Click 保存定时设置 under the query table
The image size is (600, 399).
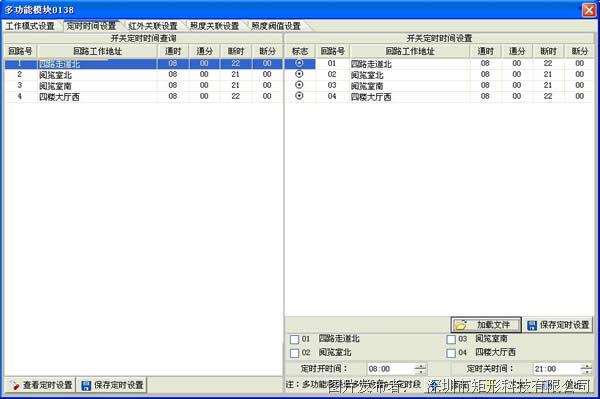pyautogui.click(x=112, y=385)
